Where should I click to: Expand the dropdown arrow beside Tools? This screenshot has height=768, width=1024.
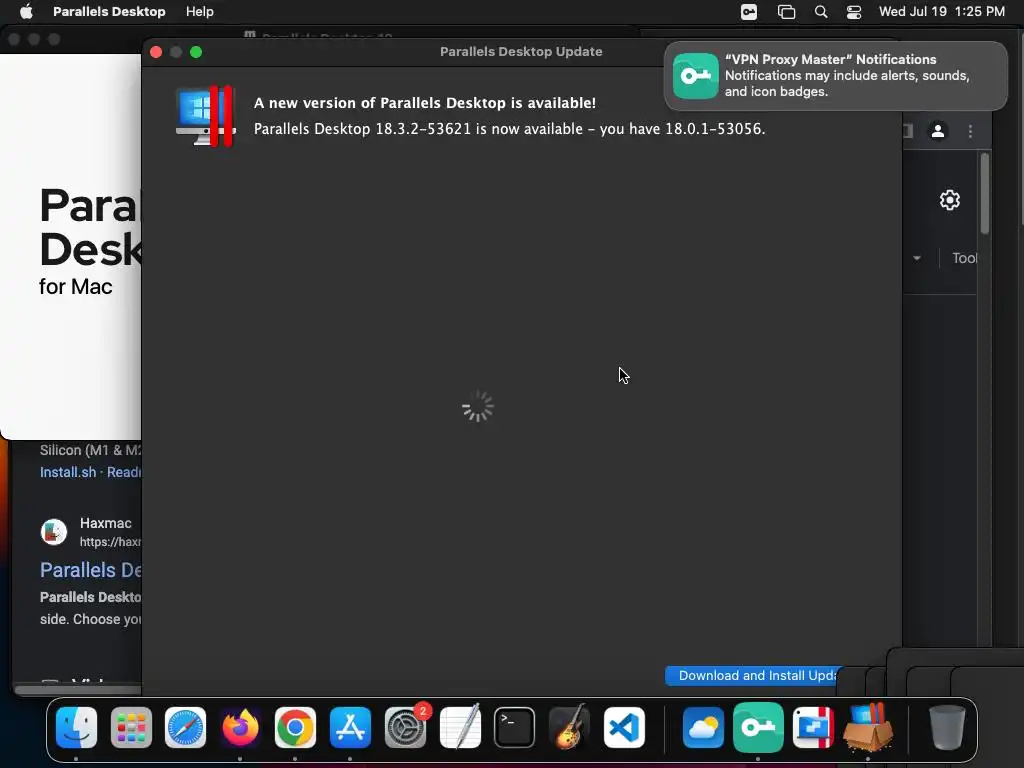917,258
